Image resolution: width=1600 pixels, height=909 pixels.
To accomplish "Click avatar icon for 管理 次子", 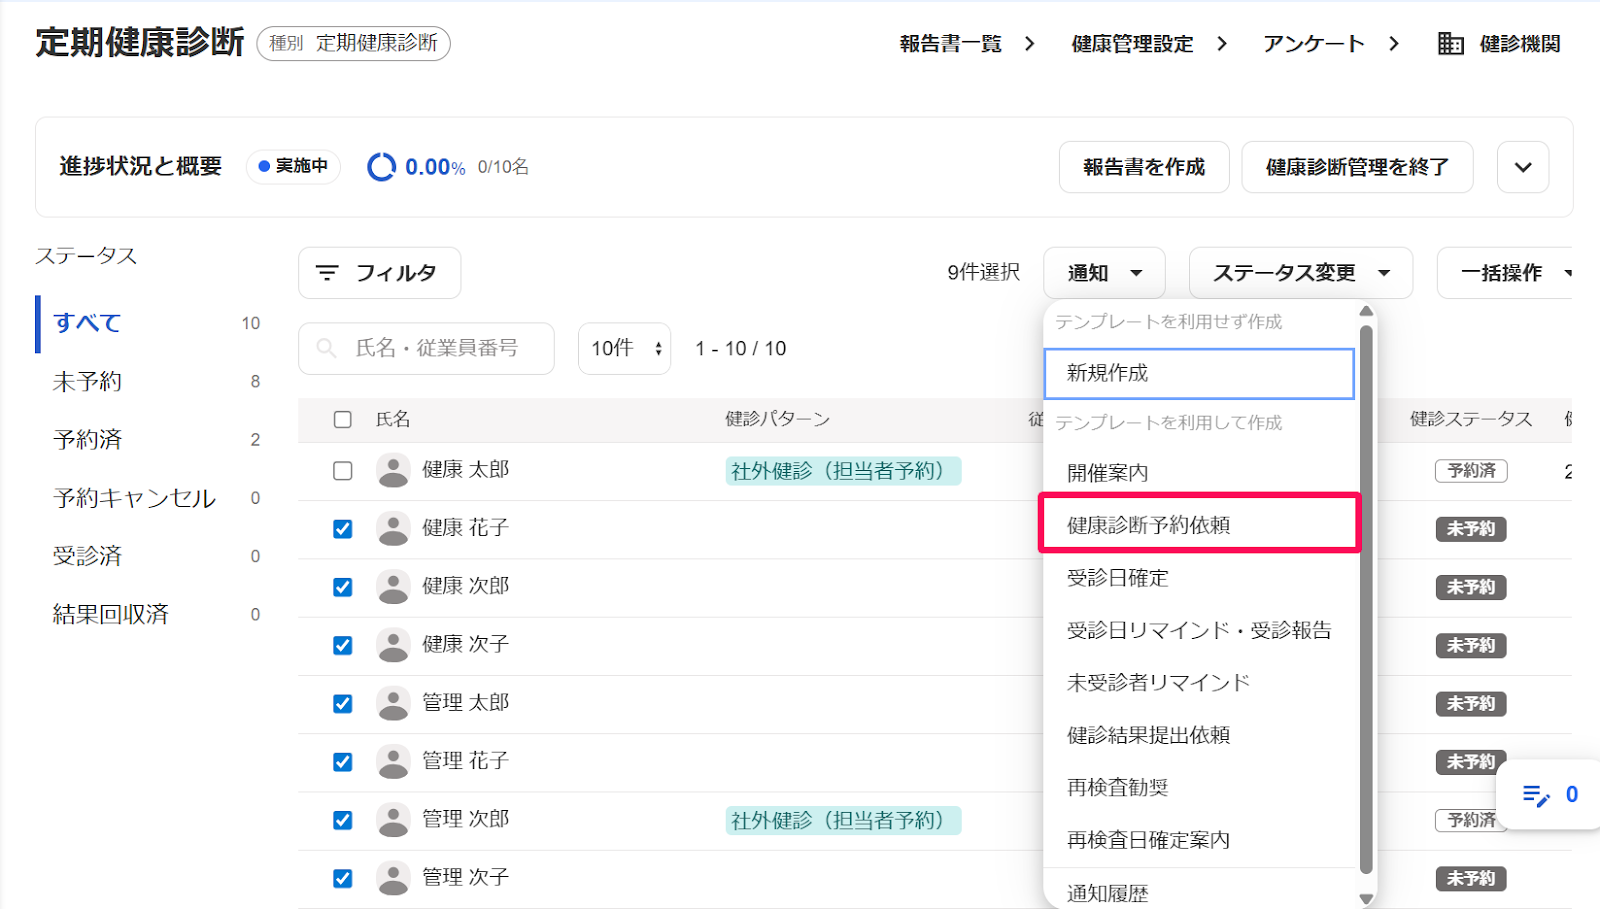I will pos(393,878).
